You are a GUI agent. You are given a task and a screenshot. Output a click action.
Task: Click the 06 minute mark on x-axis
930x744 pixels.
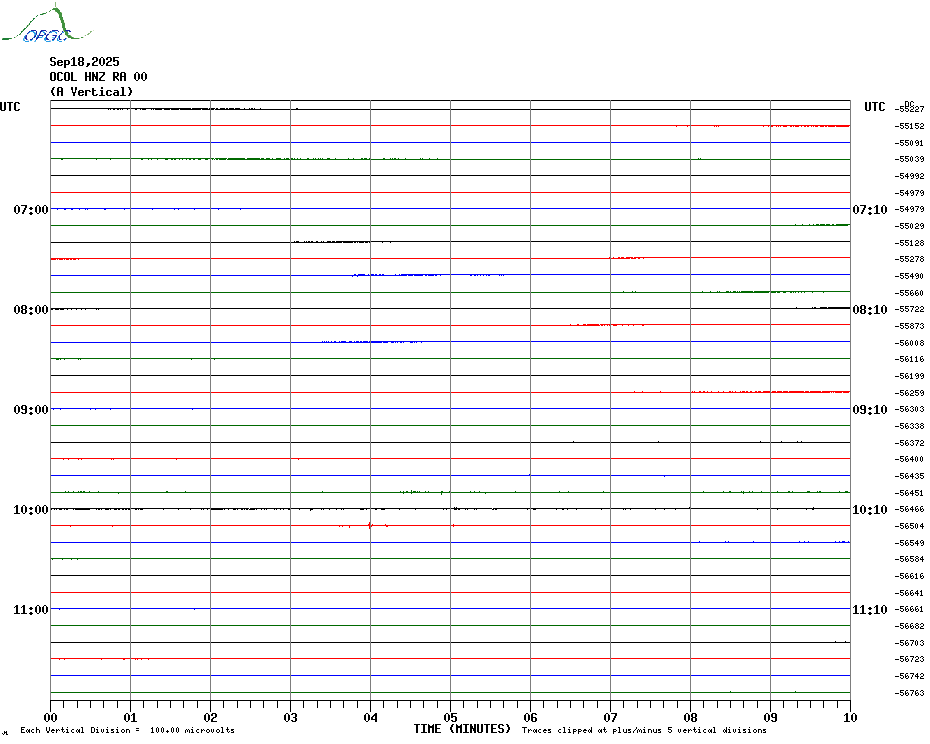click(530, 717)
